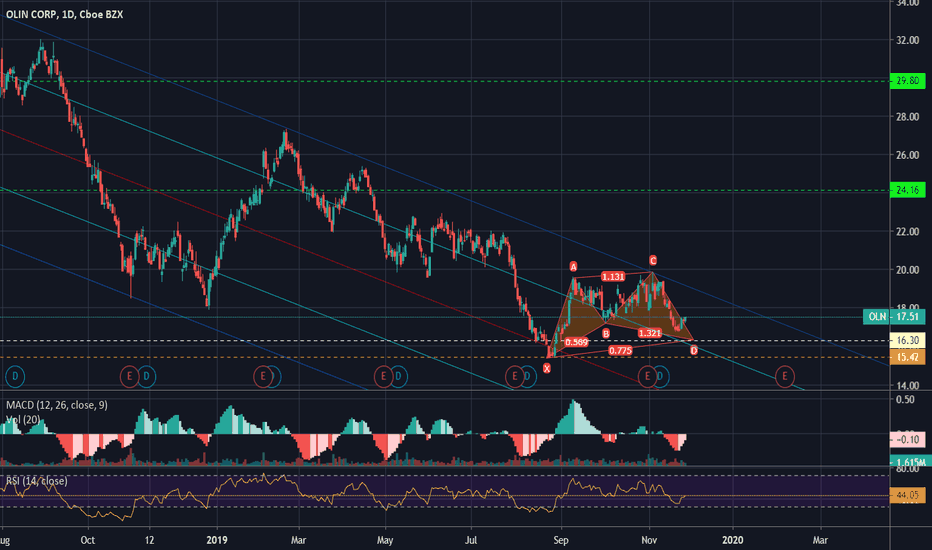Open the earnings E marker of early 2019
This screenshot has width=932, height=550.
pos(262,376)
